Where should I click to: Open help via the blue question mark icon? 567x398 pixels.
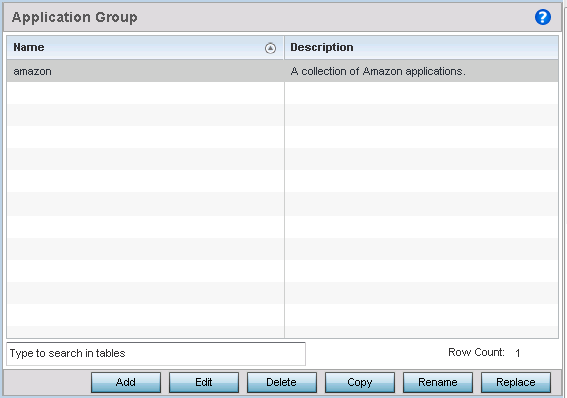click(x=542, y=17)
